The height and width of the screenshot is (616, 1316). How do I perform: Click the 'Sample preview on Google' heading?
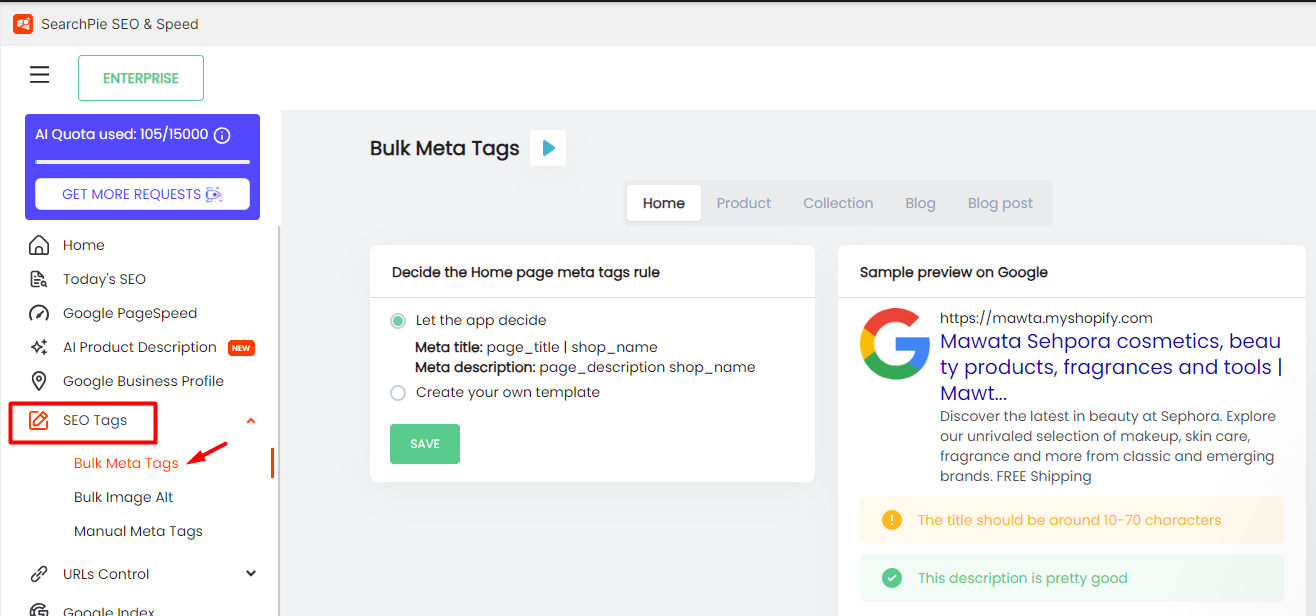(x=954, y=272)
